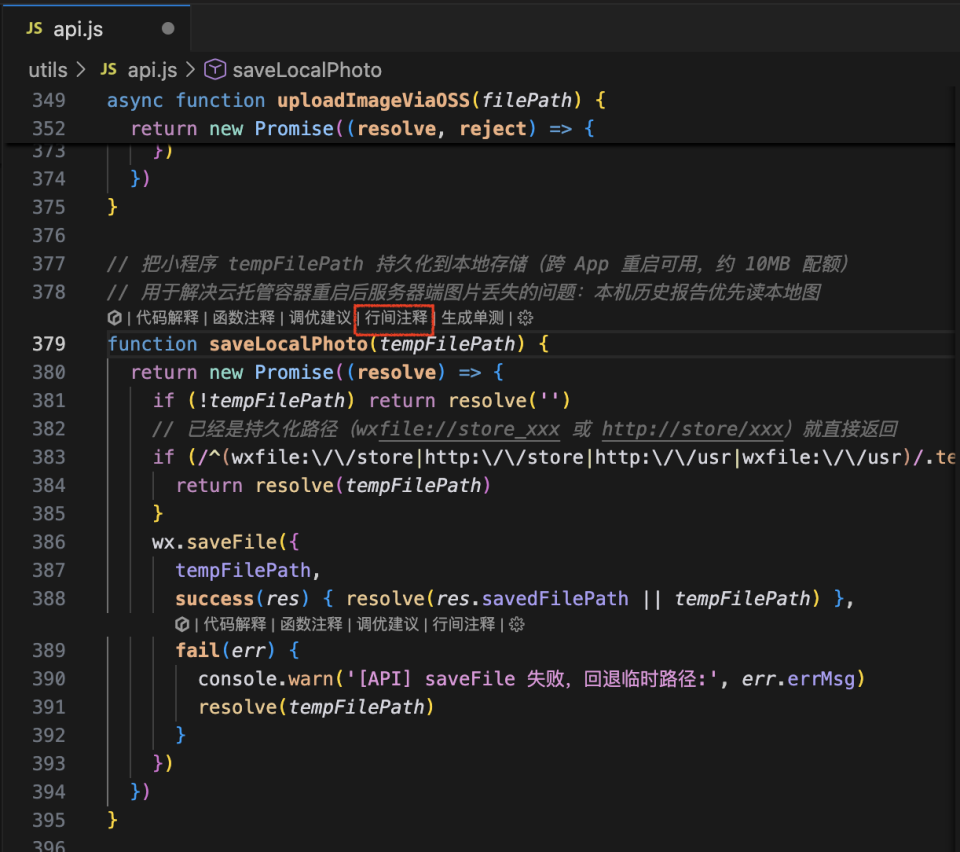Open the api.js breadcrumb item
The width and height of the screenshot is (960, 852).
[x=152, y=70]
